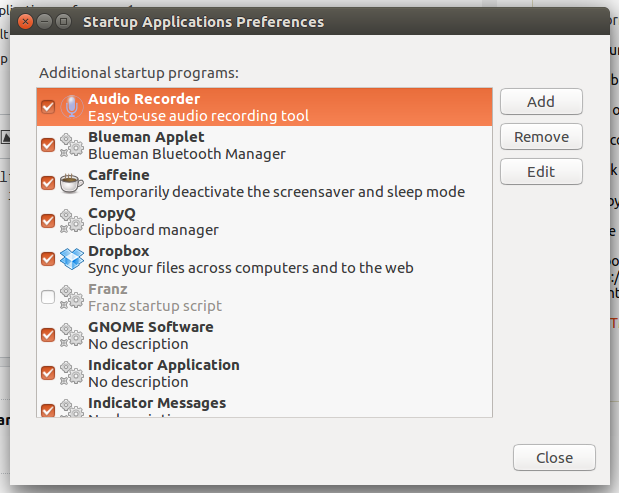Screen dimensions: 619x493
Task: Untick the Caffeine checkbox
Action: 48,183
